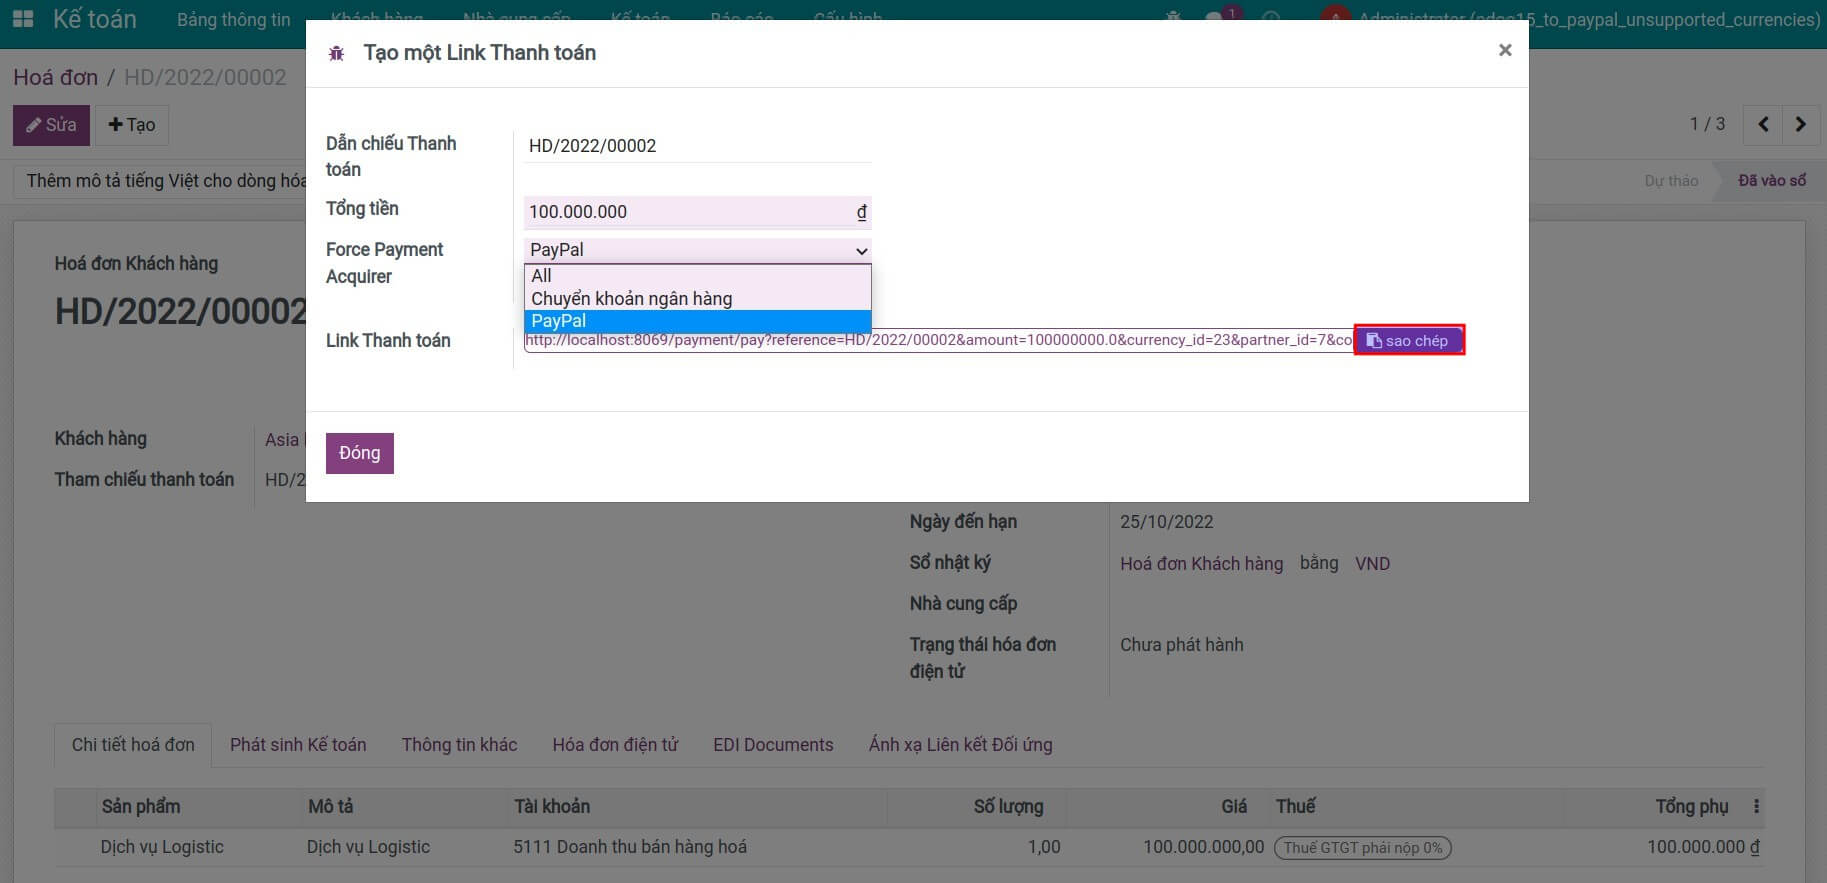Click the Tổng tiền amount field
Screen dimensions: 1827x883
(688, 212)
